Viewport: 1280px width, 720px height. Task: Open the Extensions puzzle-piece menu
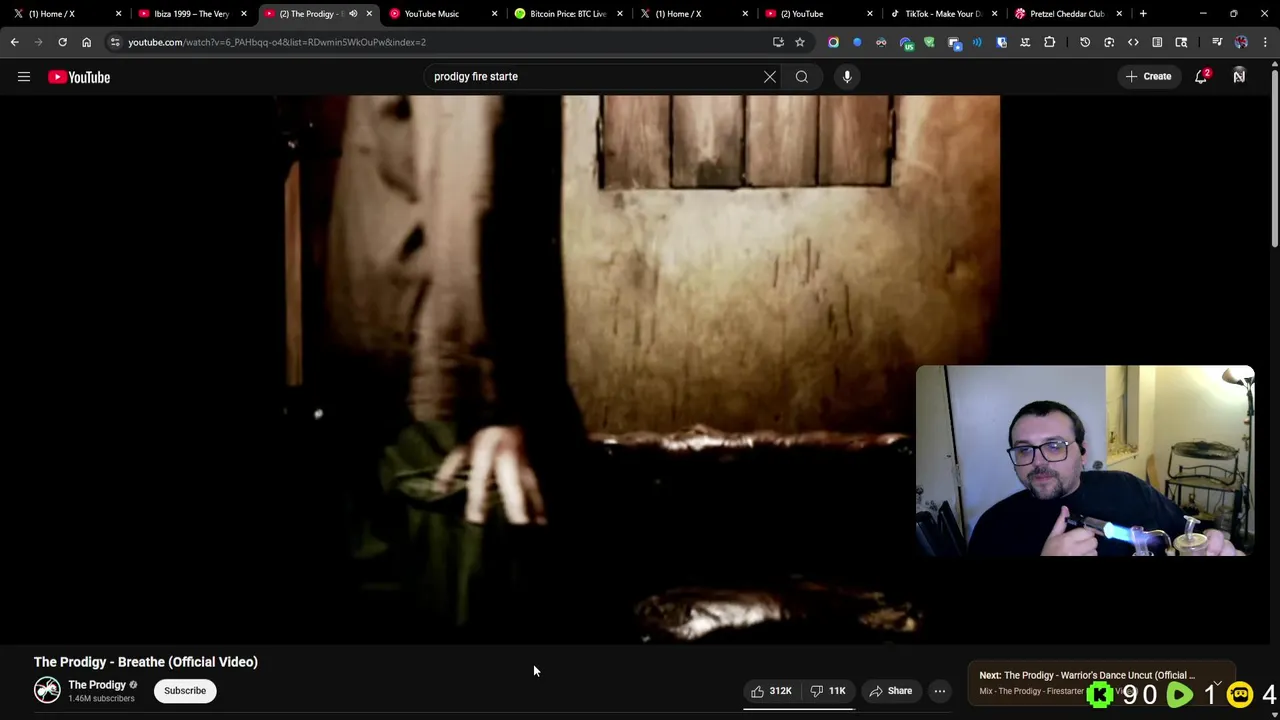[1049, 42]
